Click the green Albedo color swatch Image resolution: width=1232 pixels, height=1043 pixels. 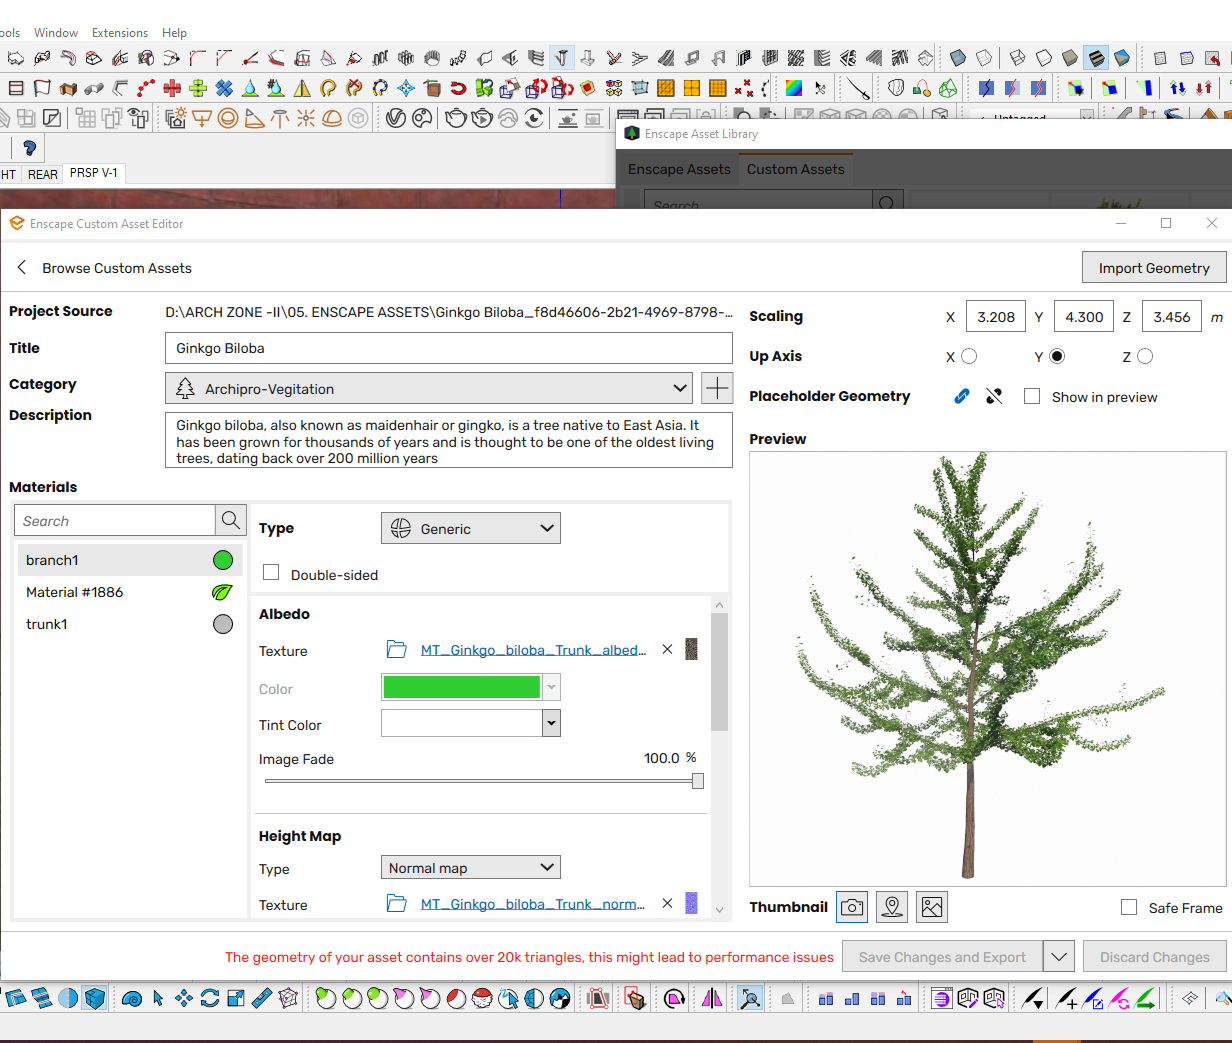click(461, 687)
